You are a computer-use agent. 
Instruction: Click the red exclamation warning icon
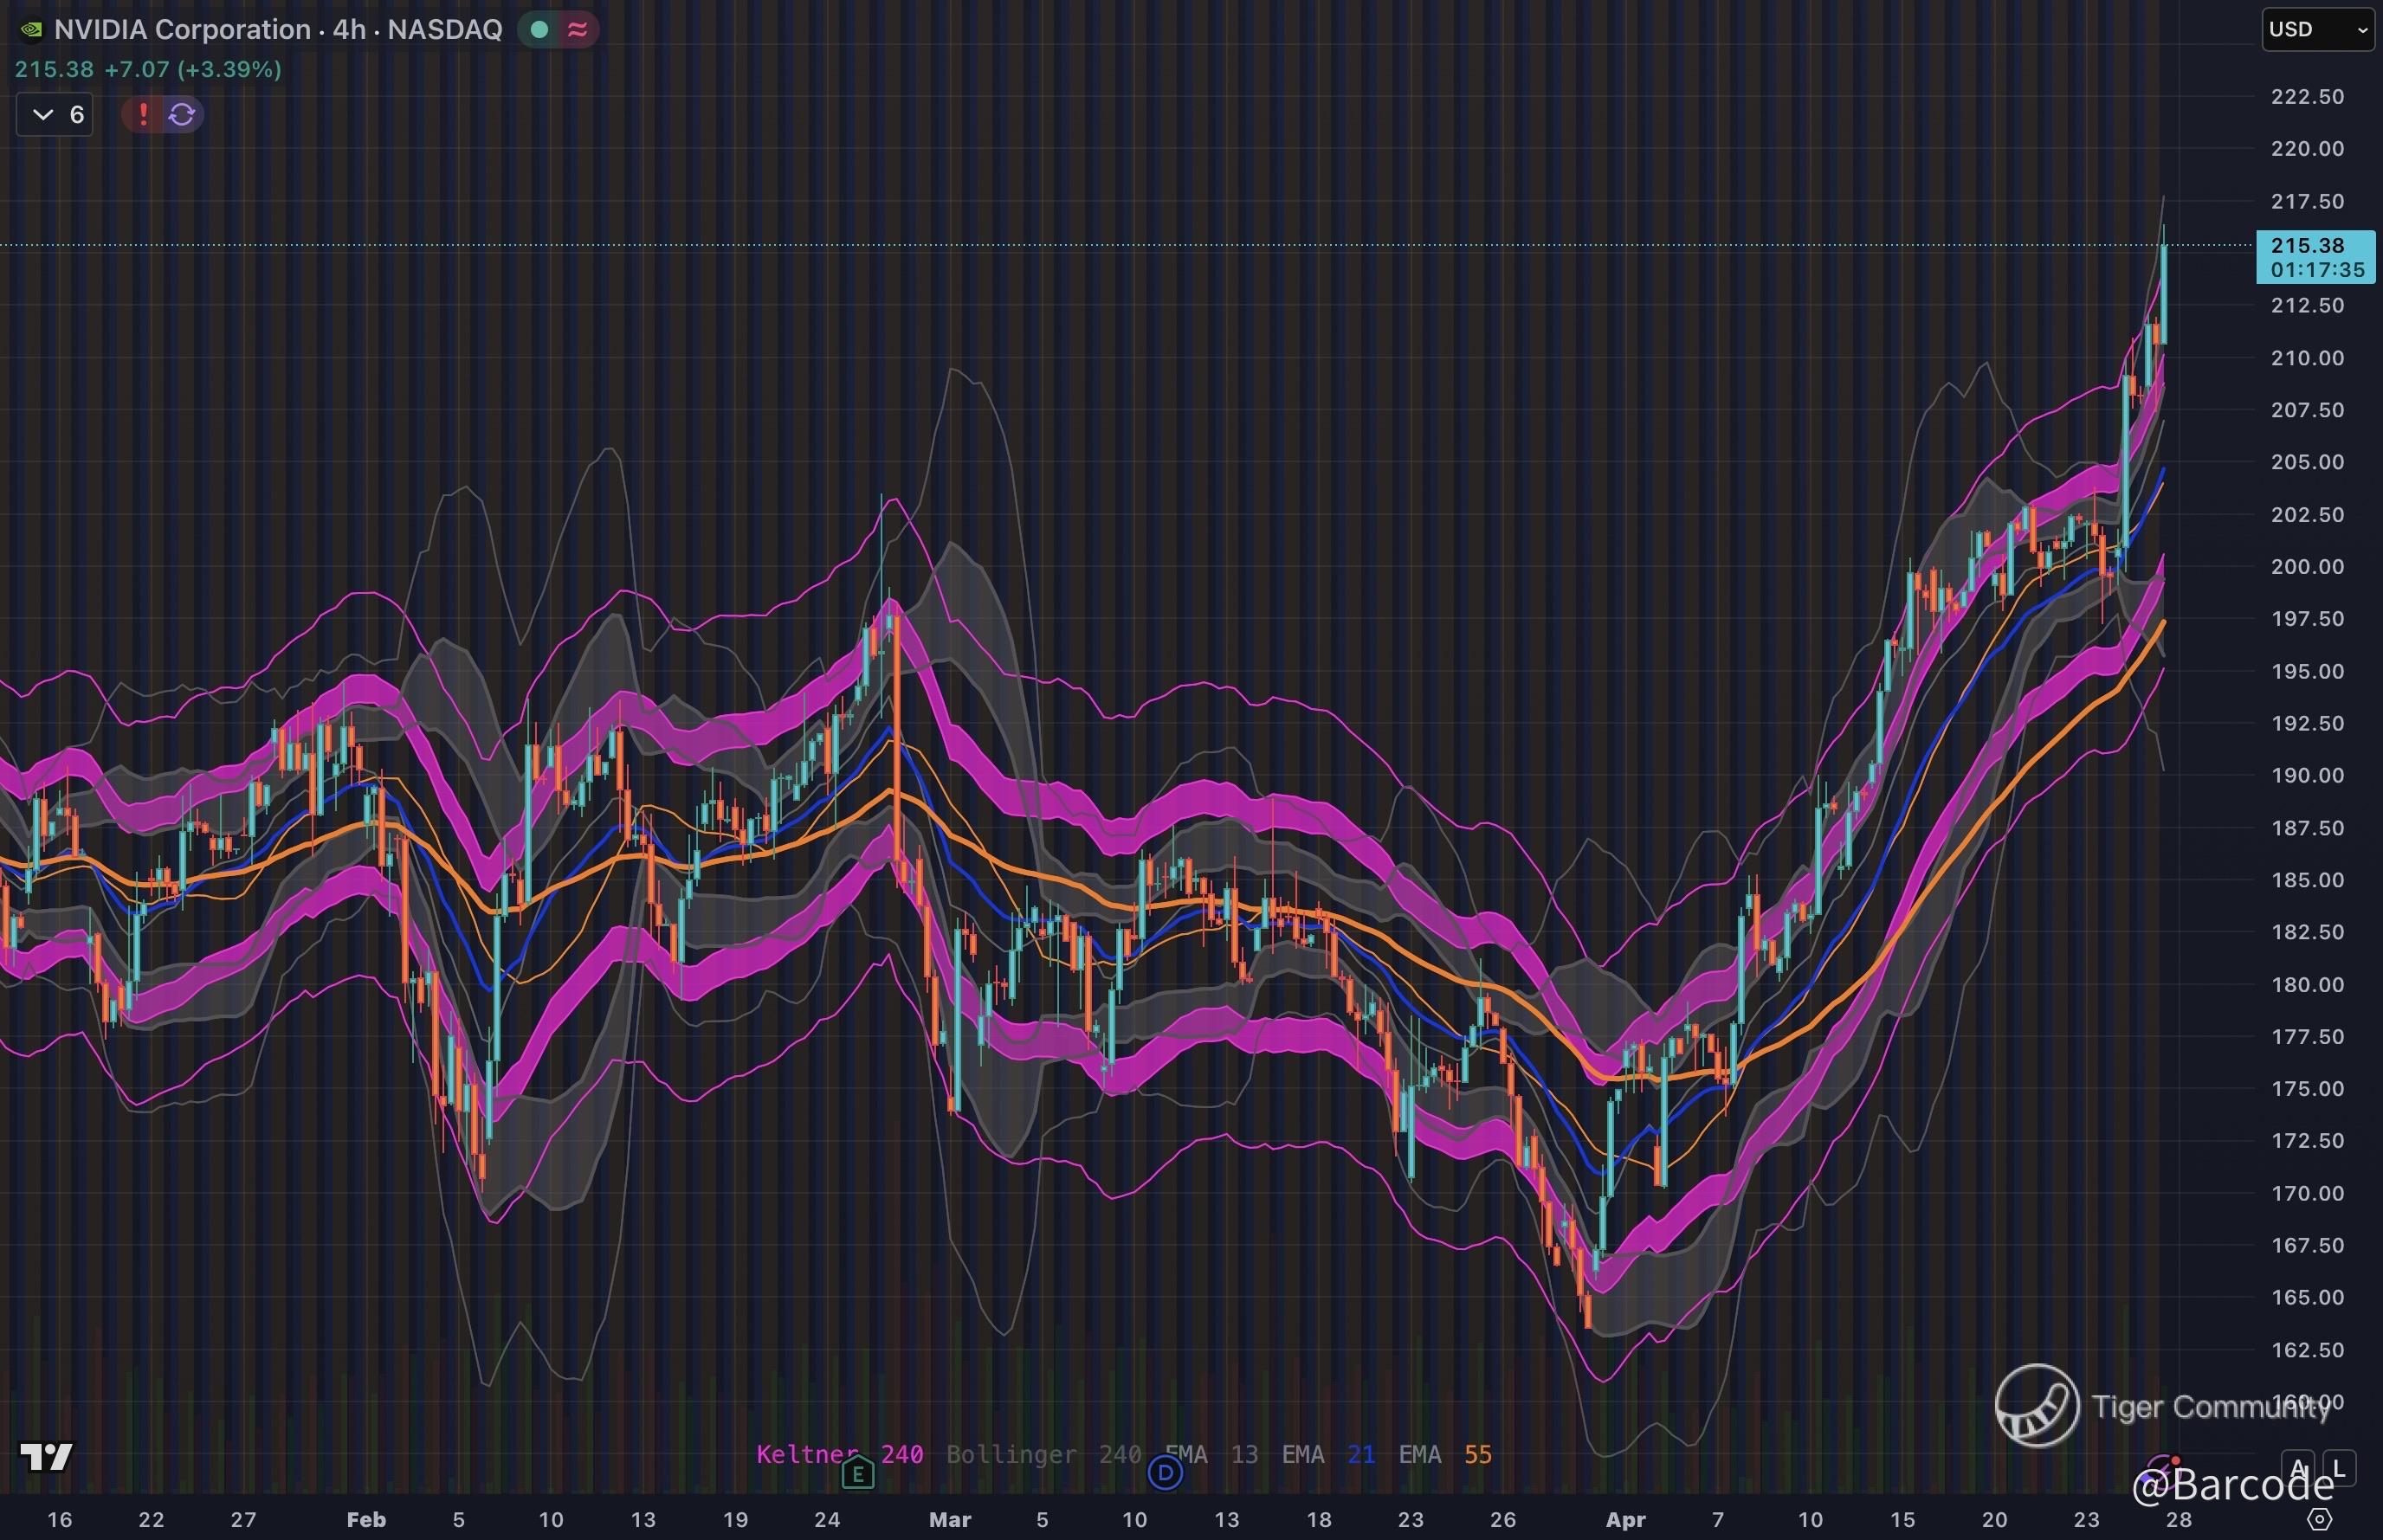143,114
